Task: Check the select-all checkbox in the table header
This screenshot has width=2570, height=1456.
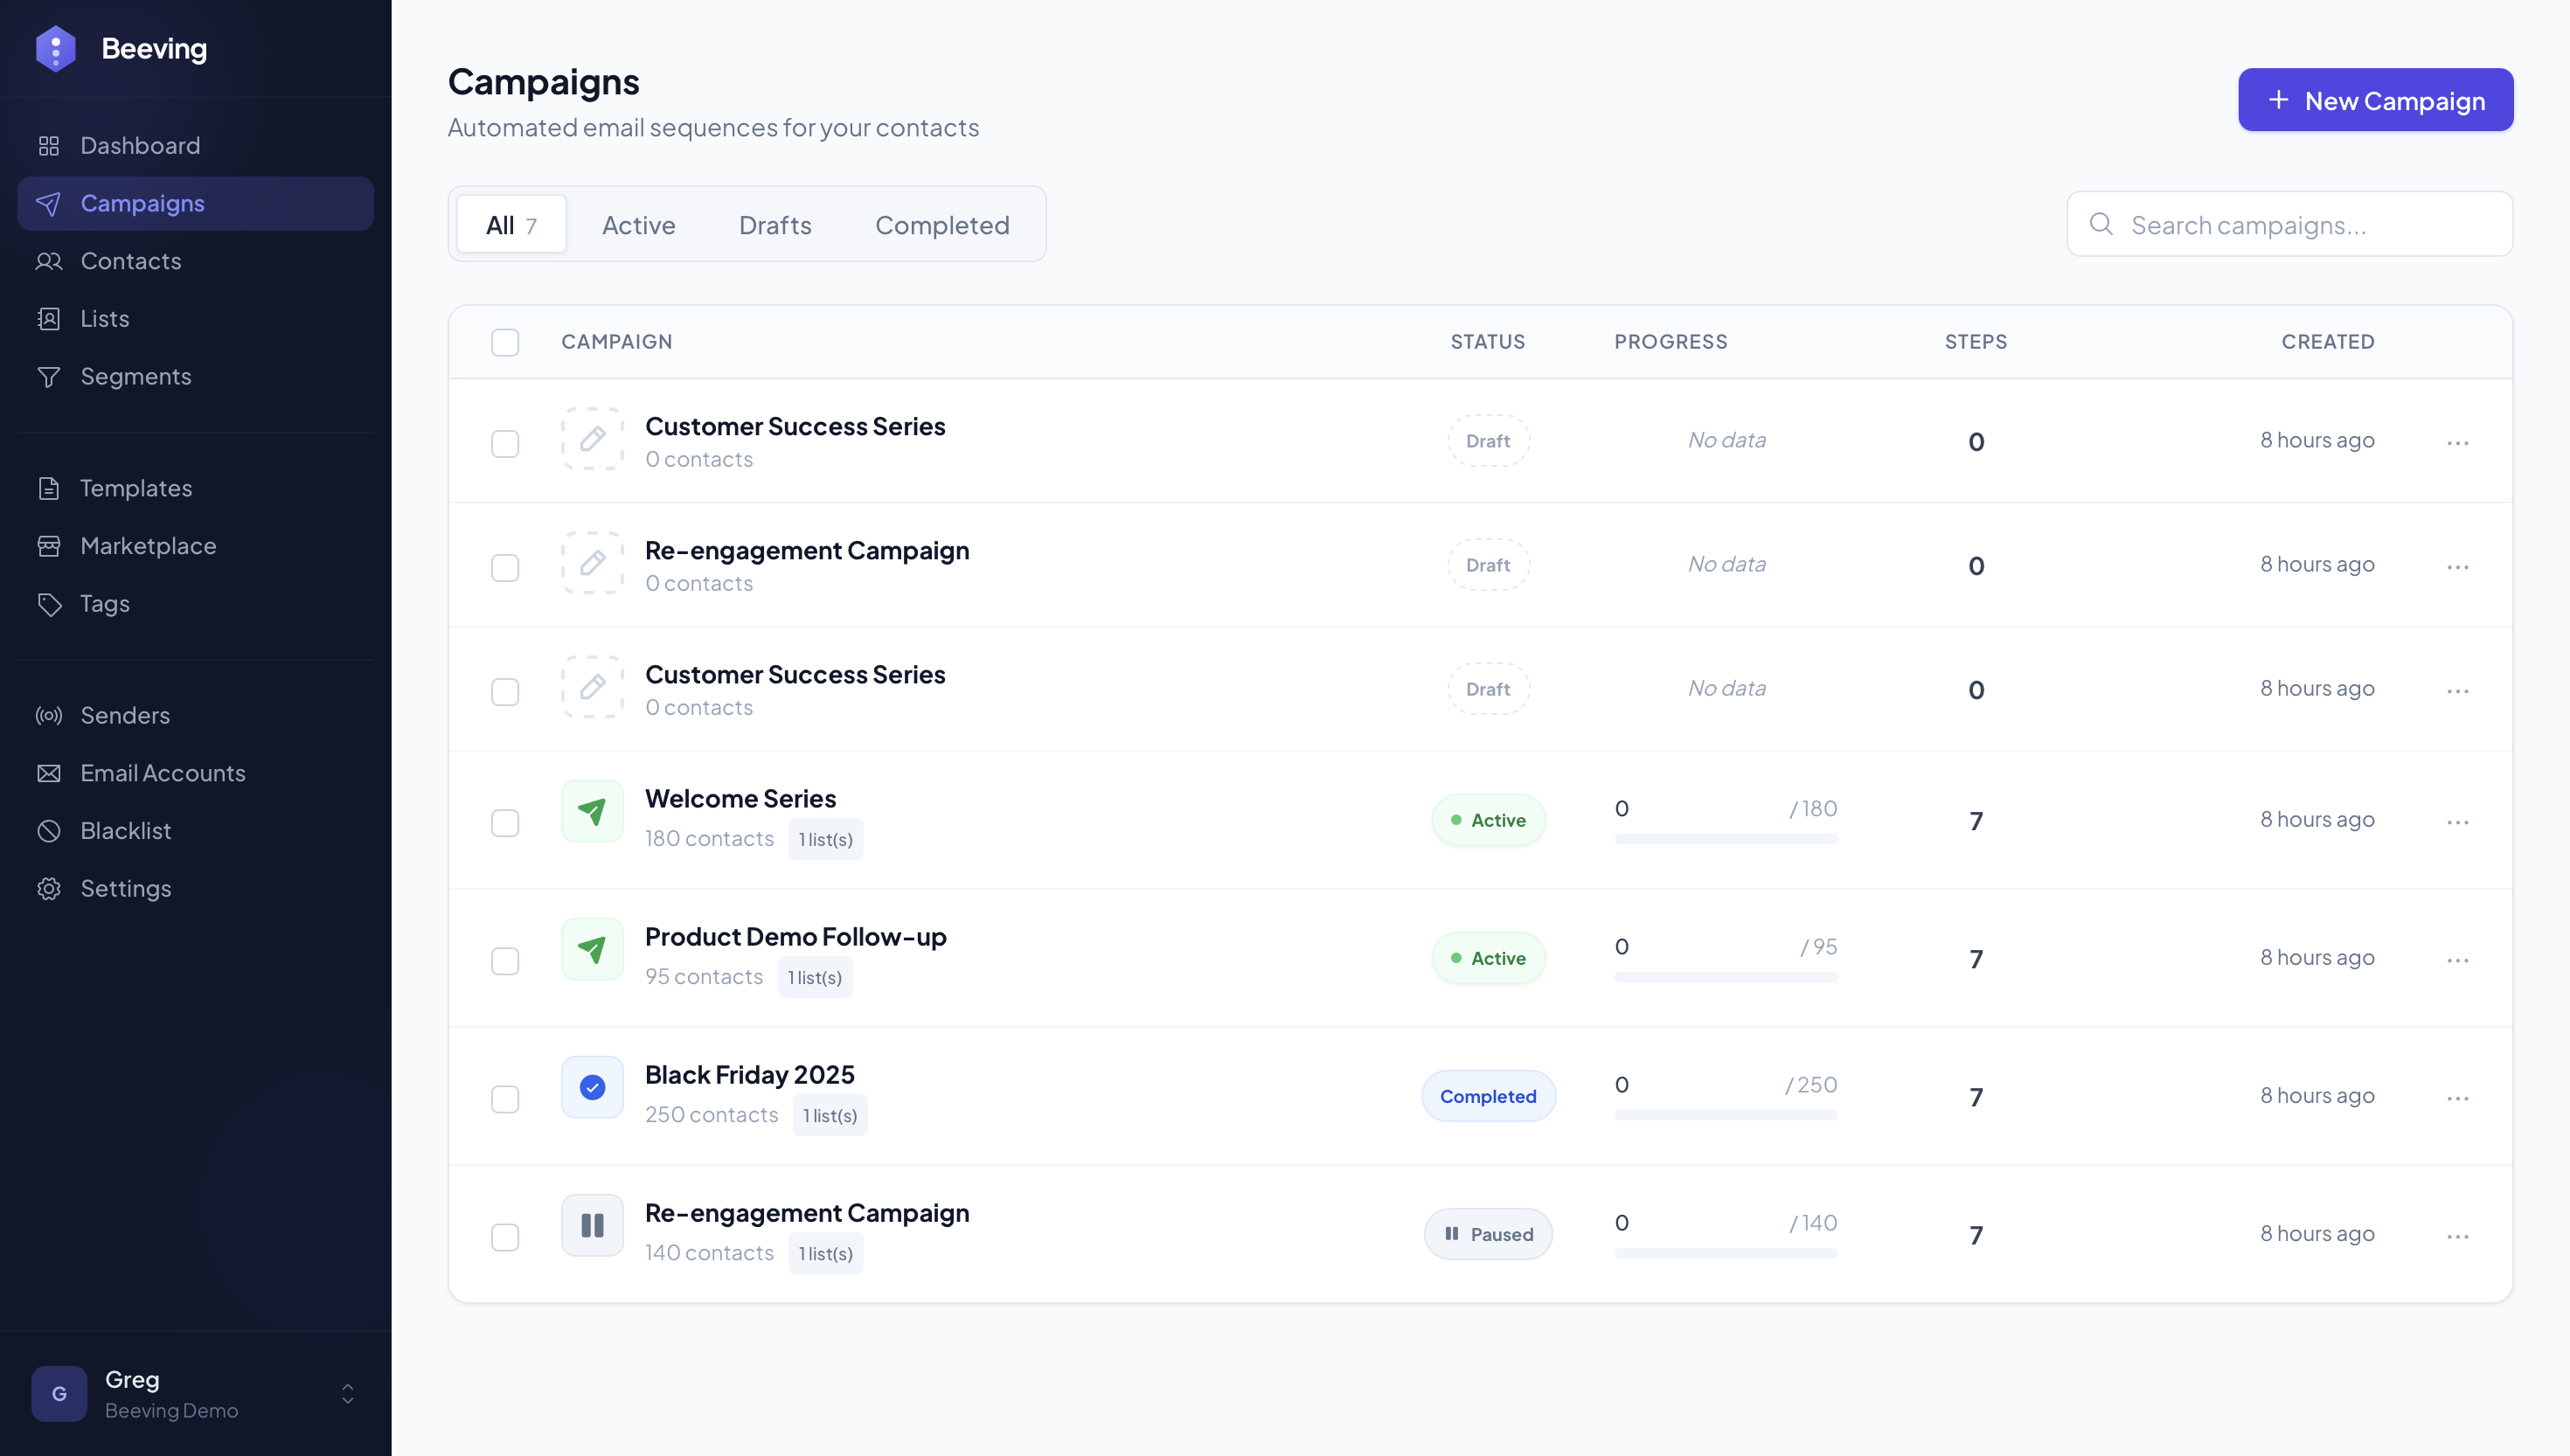Action: [x=505, y=342]
